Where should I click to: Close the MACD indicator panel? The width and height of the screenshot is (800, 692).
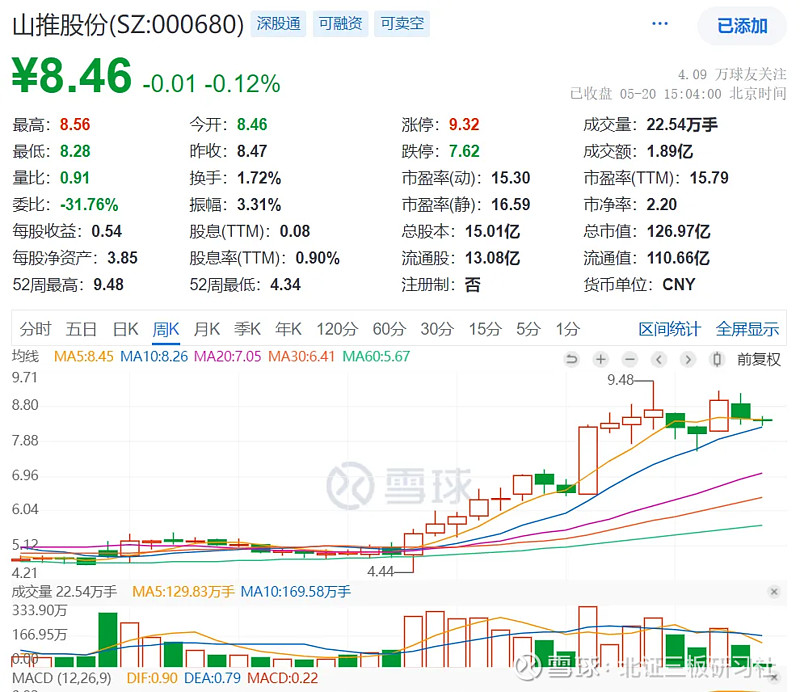[x=774, y=677]
